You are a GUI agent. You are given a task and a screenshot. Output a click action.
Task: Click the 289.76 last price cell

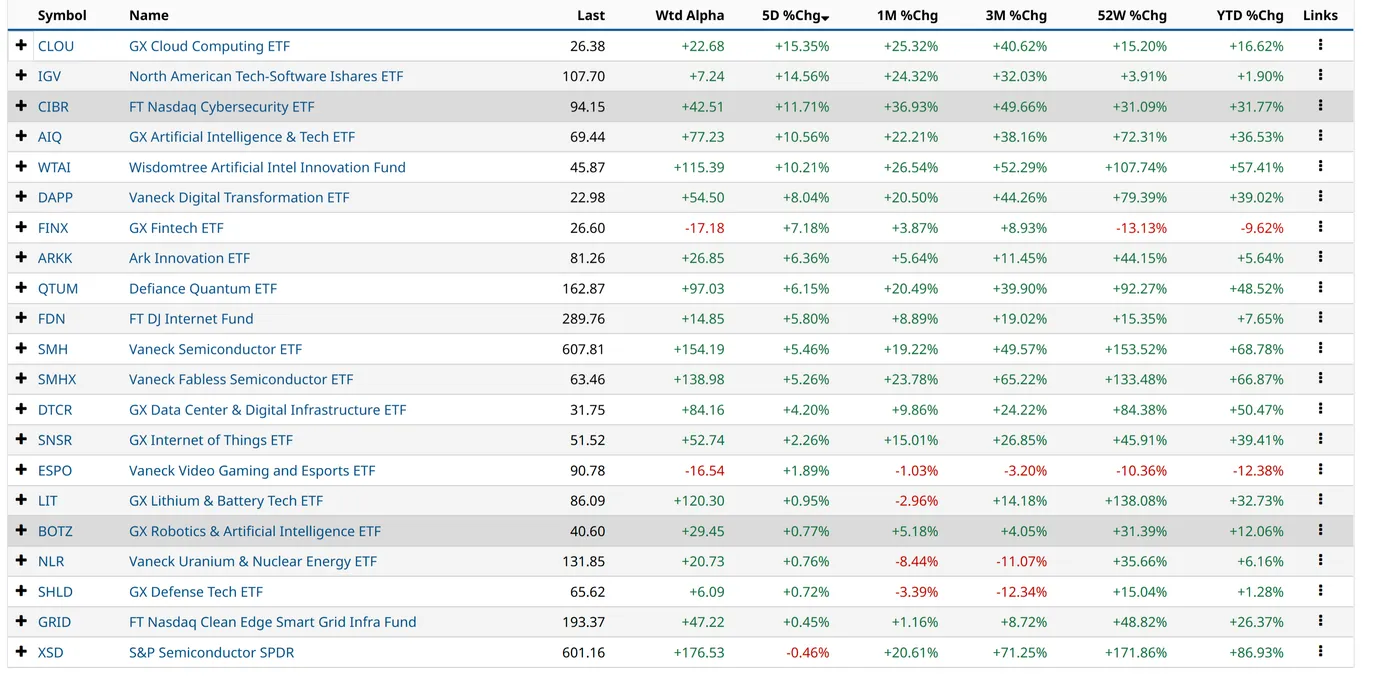pos(584,319)
